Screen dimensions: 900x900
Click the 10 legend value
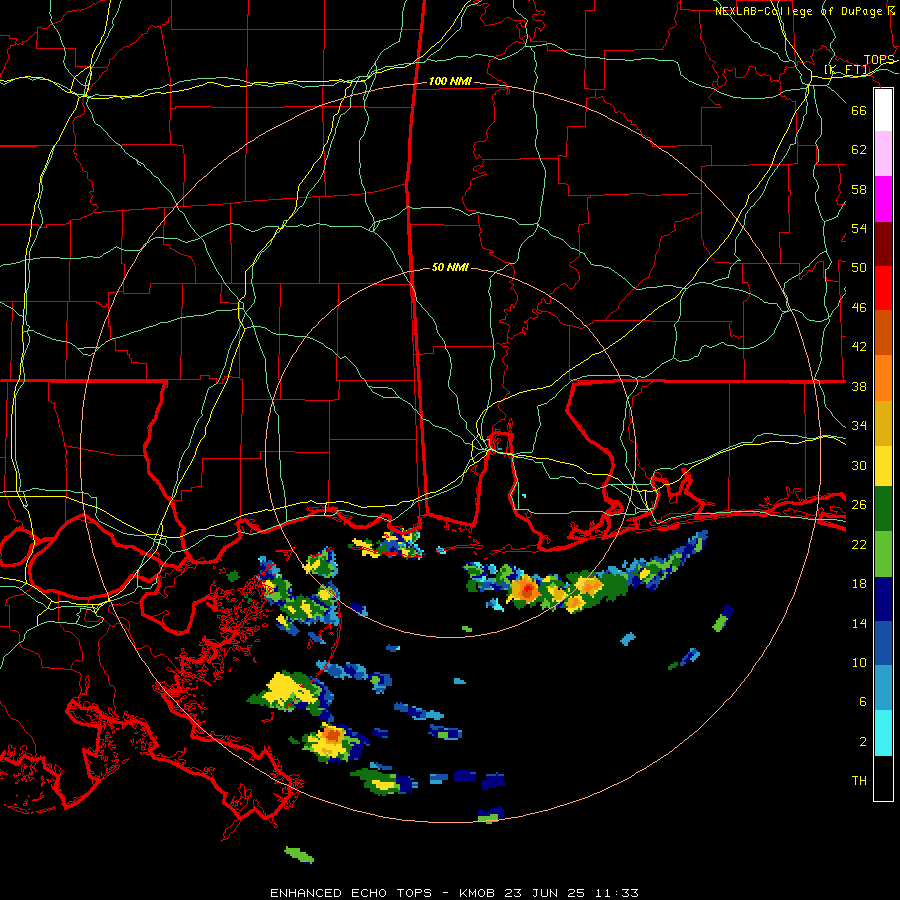pos(859,662)
